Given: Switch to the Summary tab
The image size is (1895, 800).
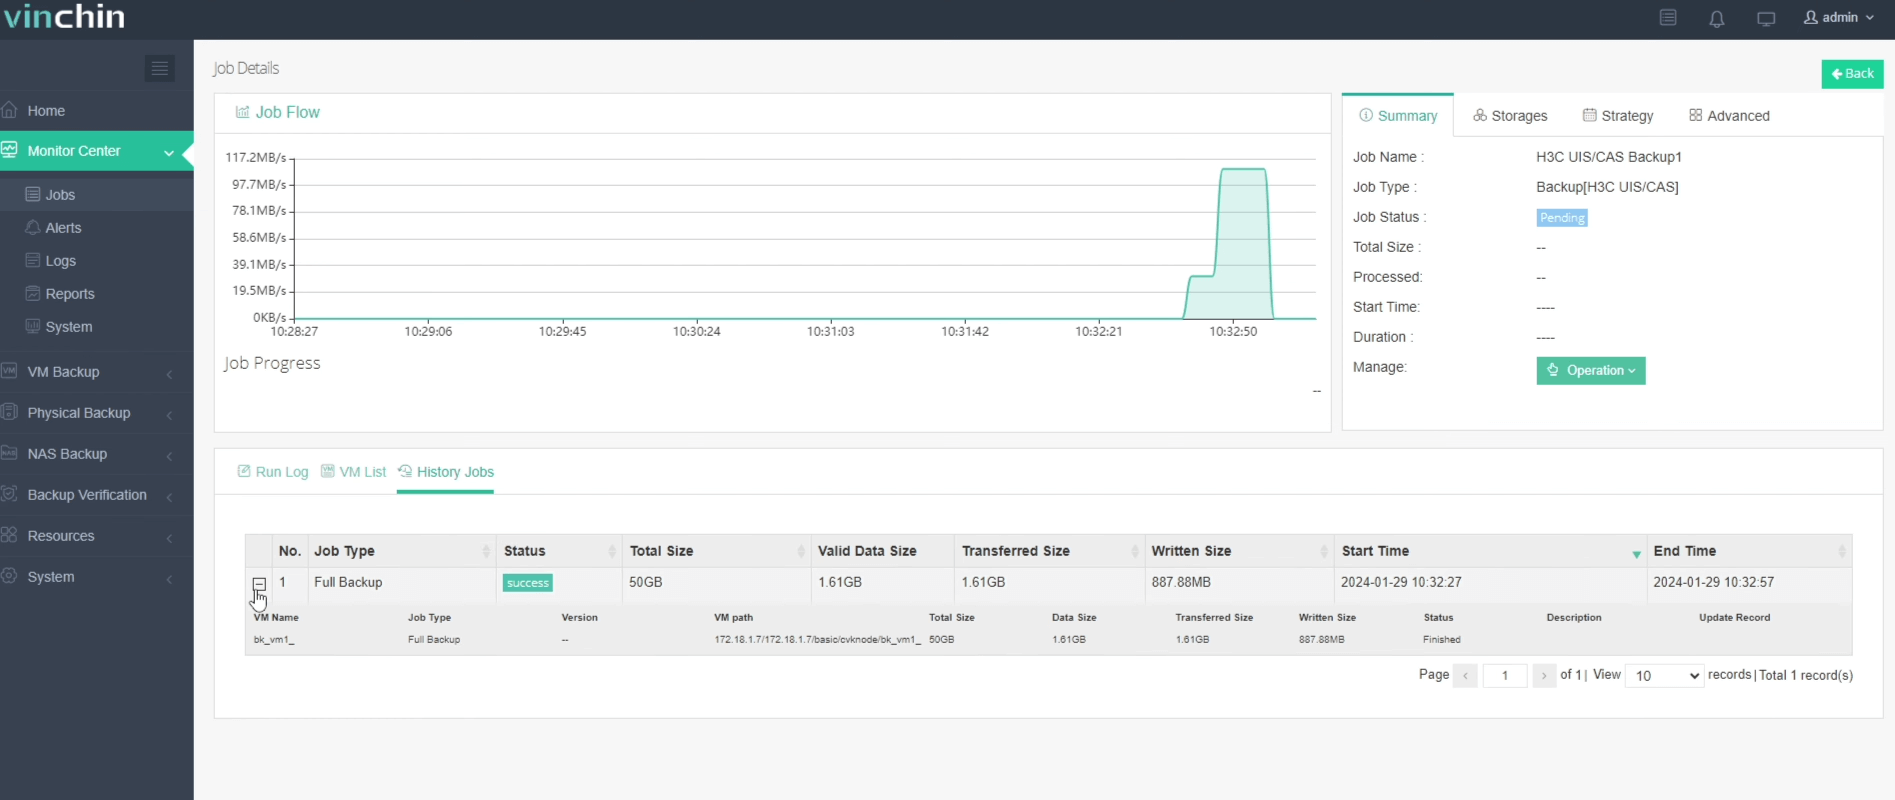Looking at the screenshot, I should 1397,116.
